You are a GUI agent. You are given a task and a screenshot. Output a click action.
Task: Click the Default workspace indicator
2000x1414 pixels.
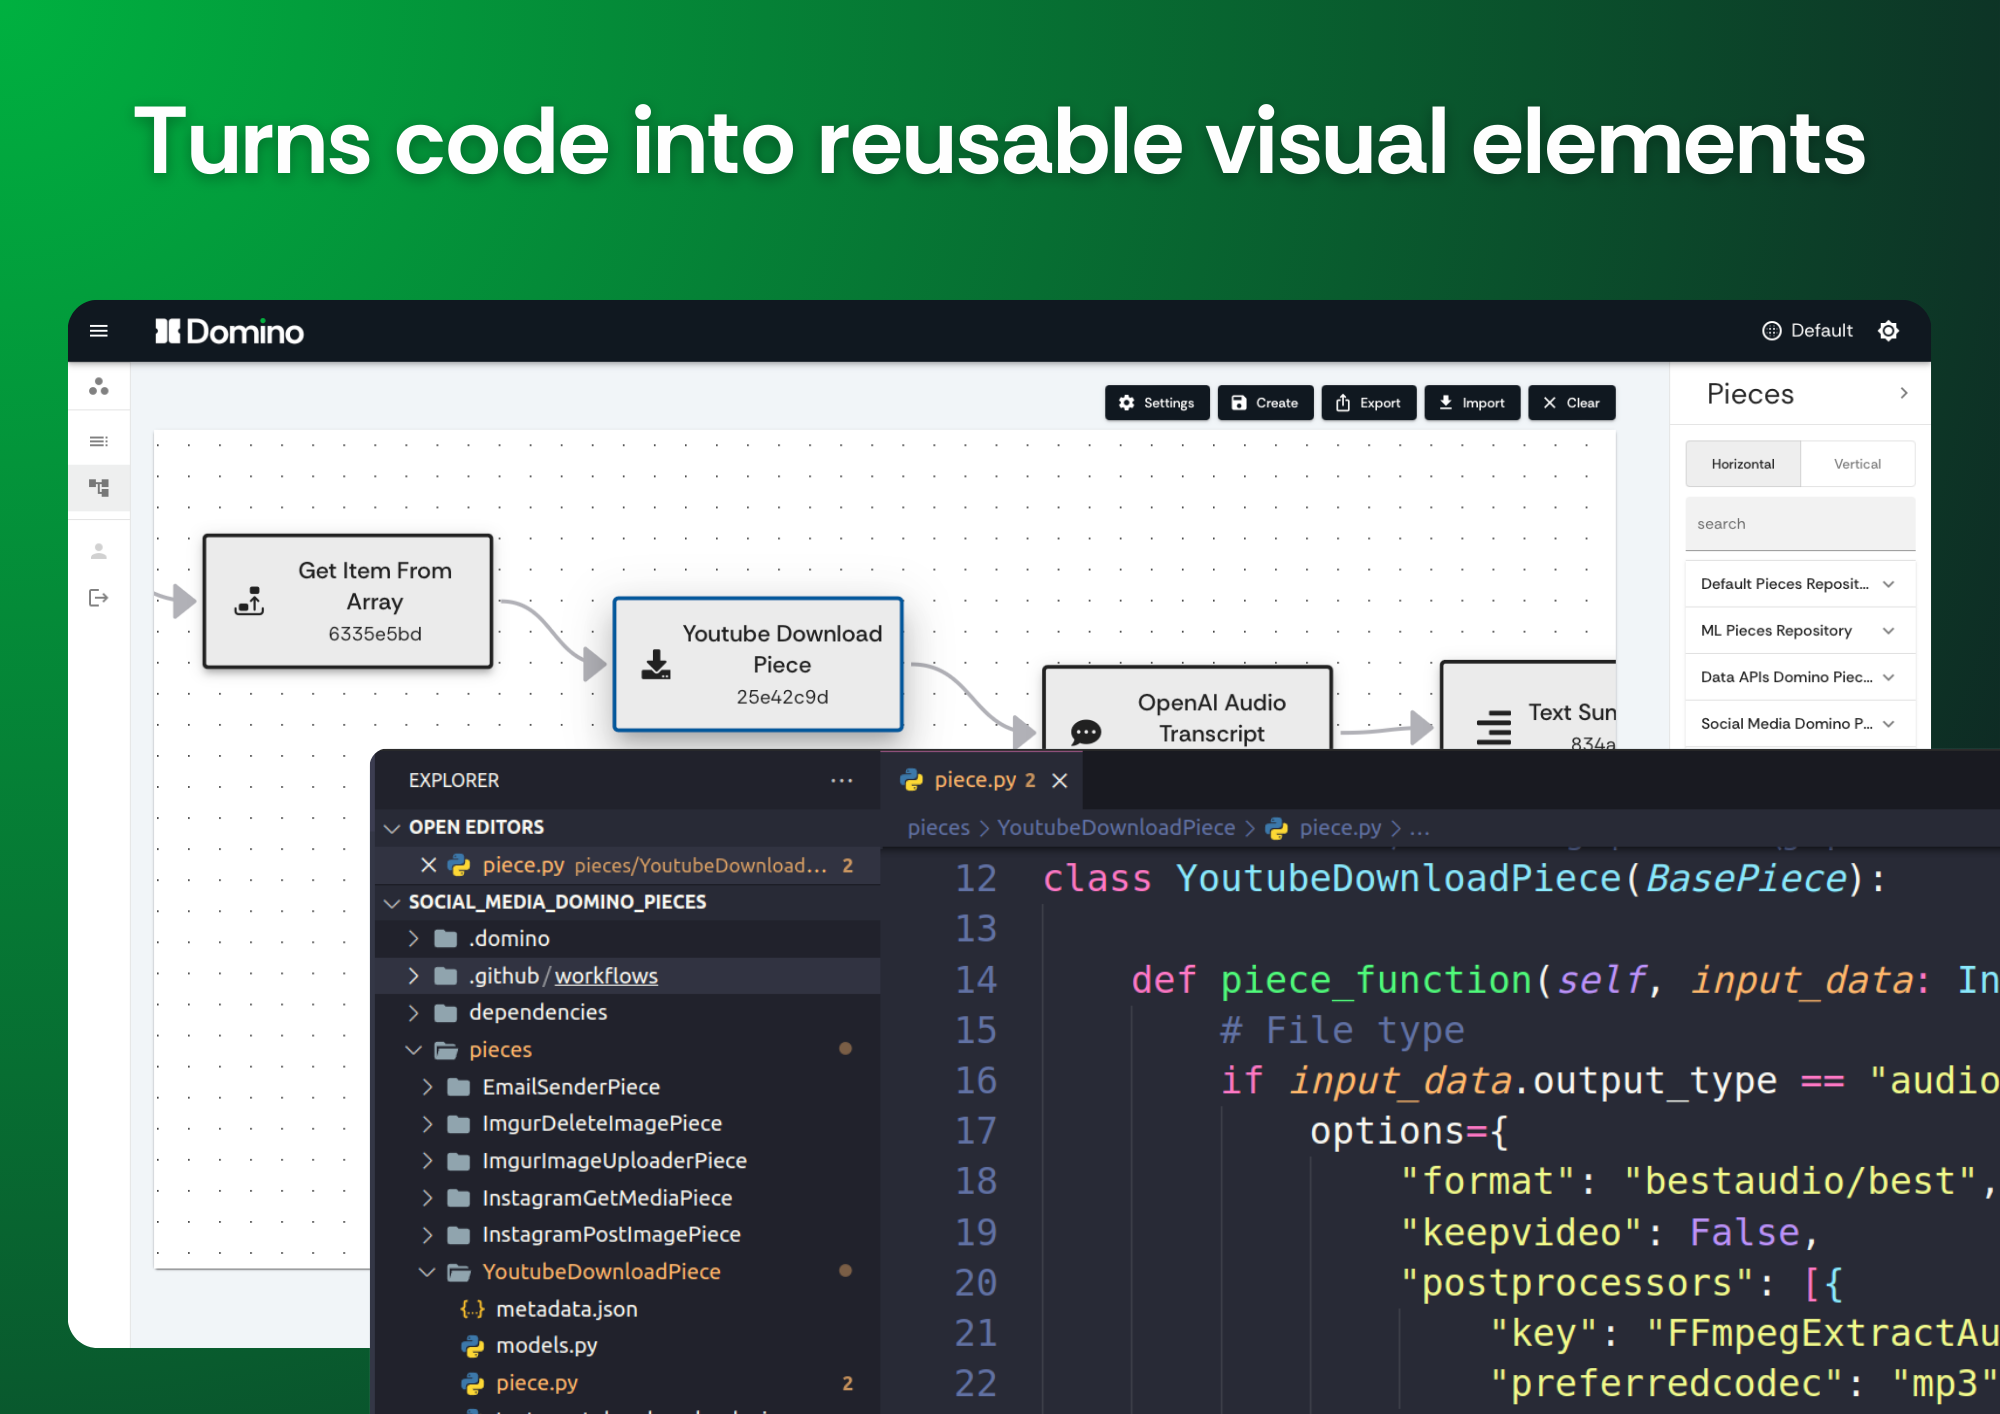tap(1807, 331)
